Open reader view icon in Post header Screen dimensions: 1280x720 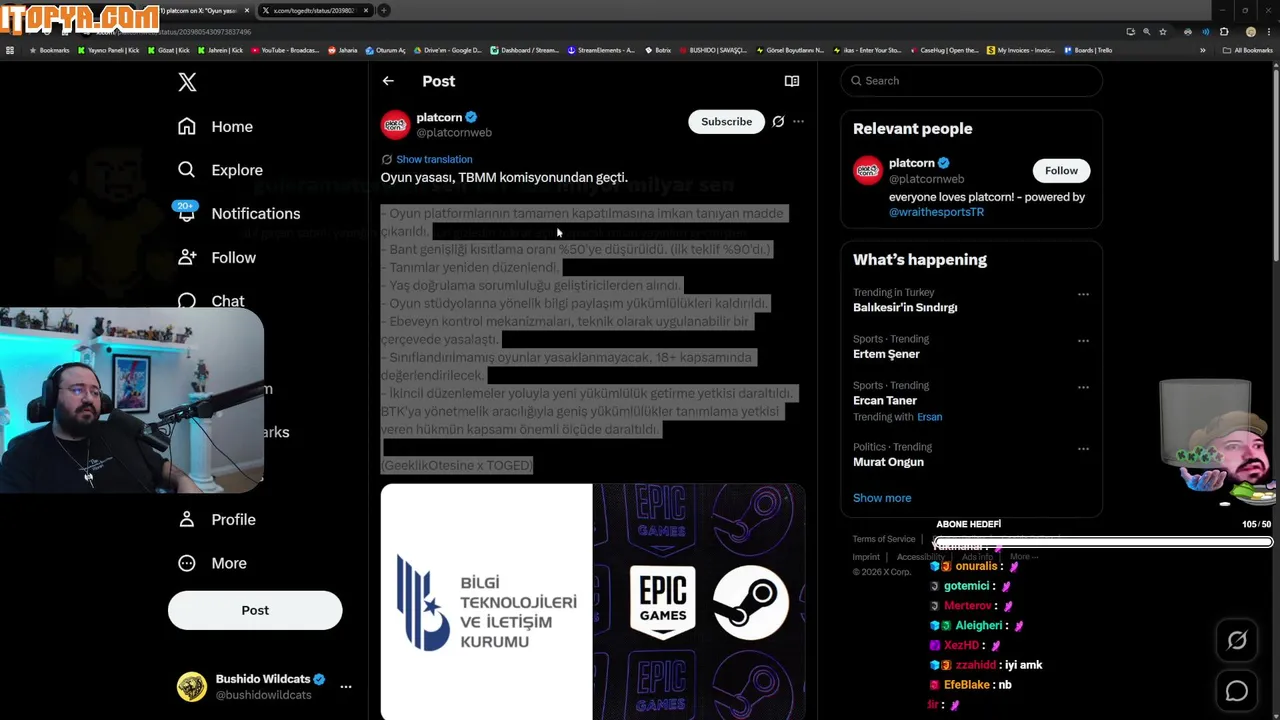tap(792, 81)
